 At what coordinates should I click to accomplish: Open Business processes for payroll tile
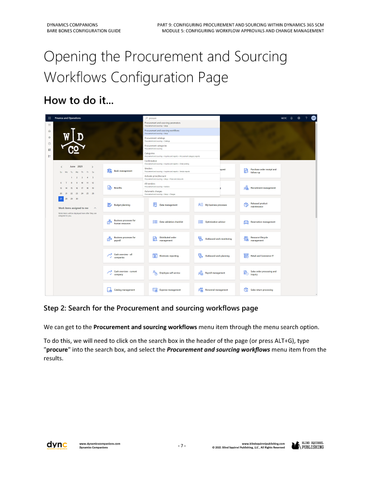pyautogui.click(x=124, y=239)
